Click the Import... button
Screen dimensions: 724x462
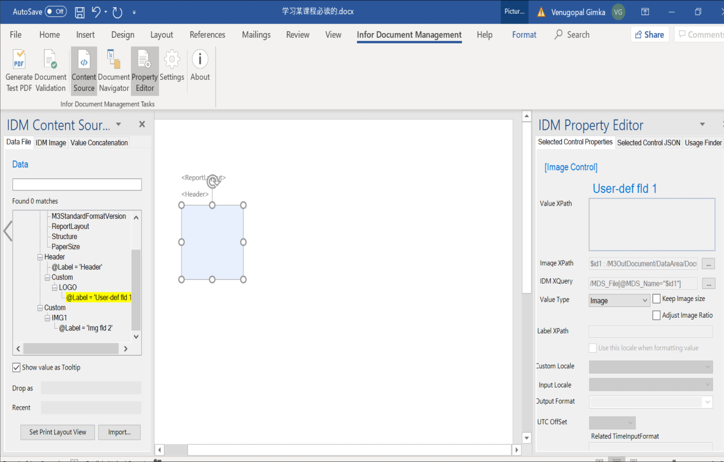[x=119, y=432]
